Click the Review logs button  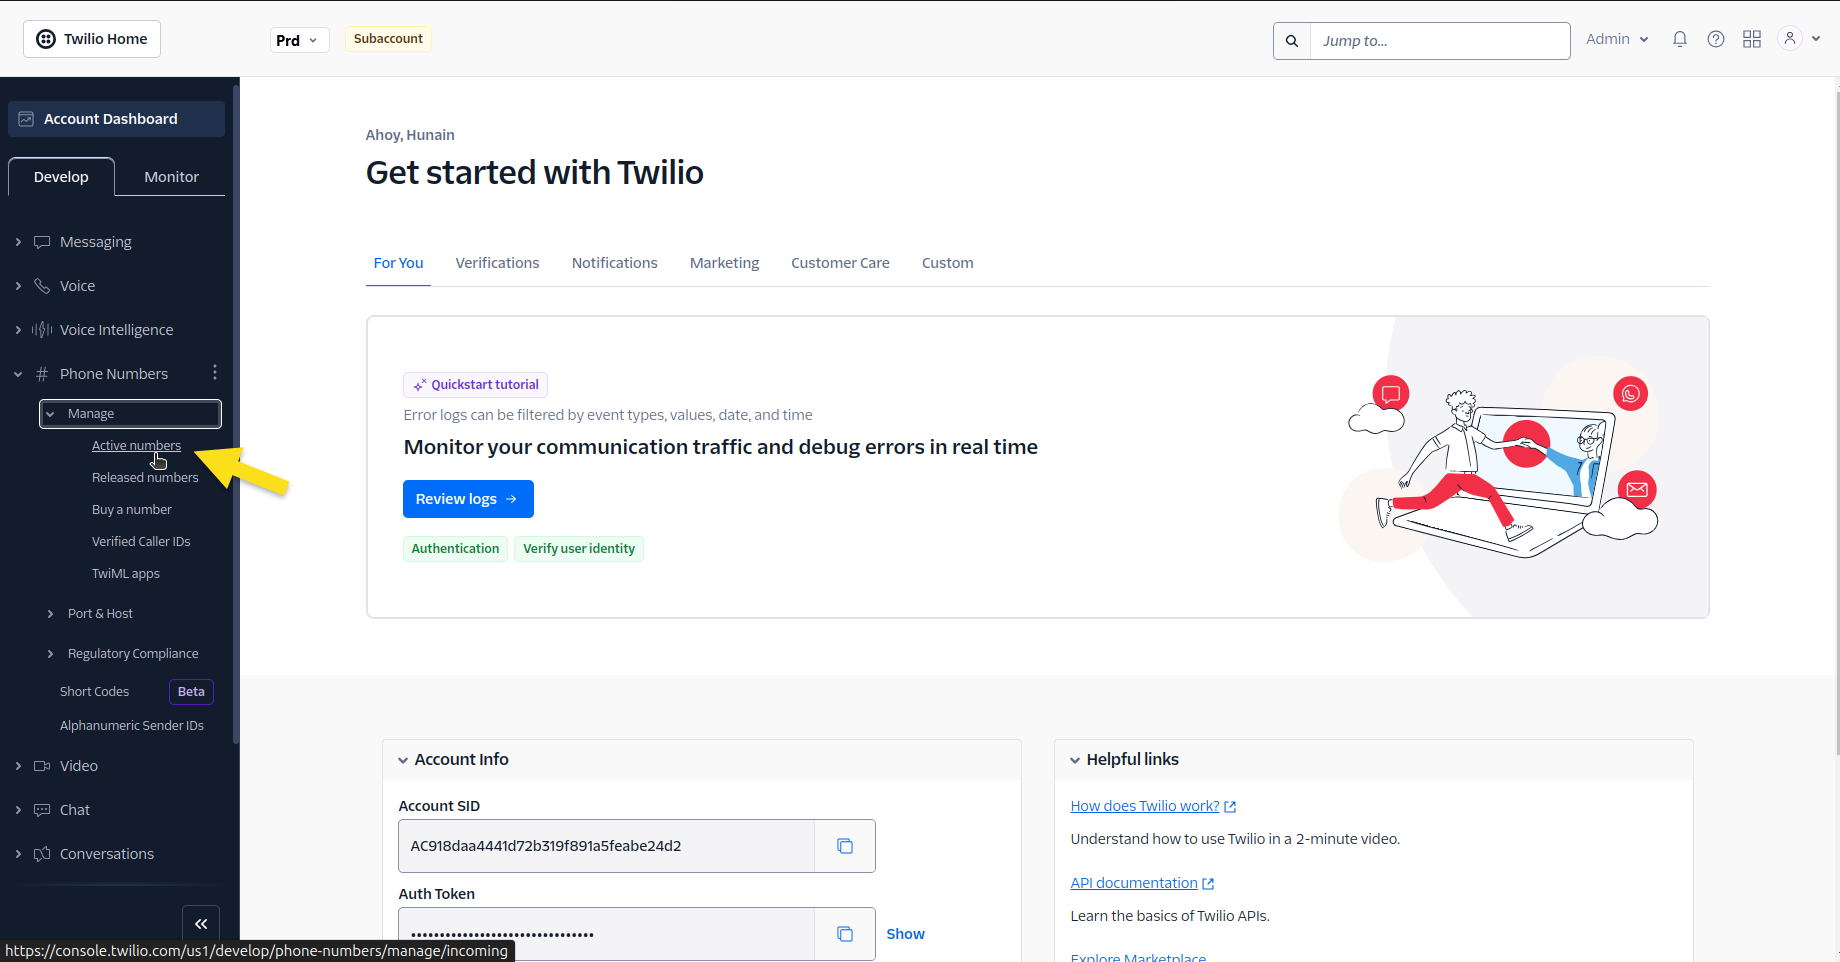coord(468,499)
